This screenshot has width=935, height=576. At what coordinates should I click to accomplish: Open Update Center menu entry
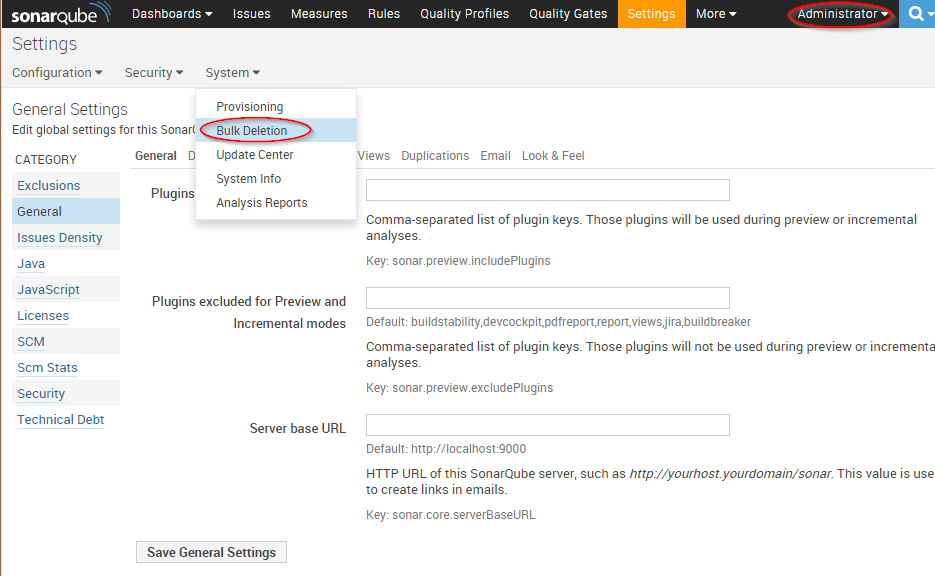276,154
